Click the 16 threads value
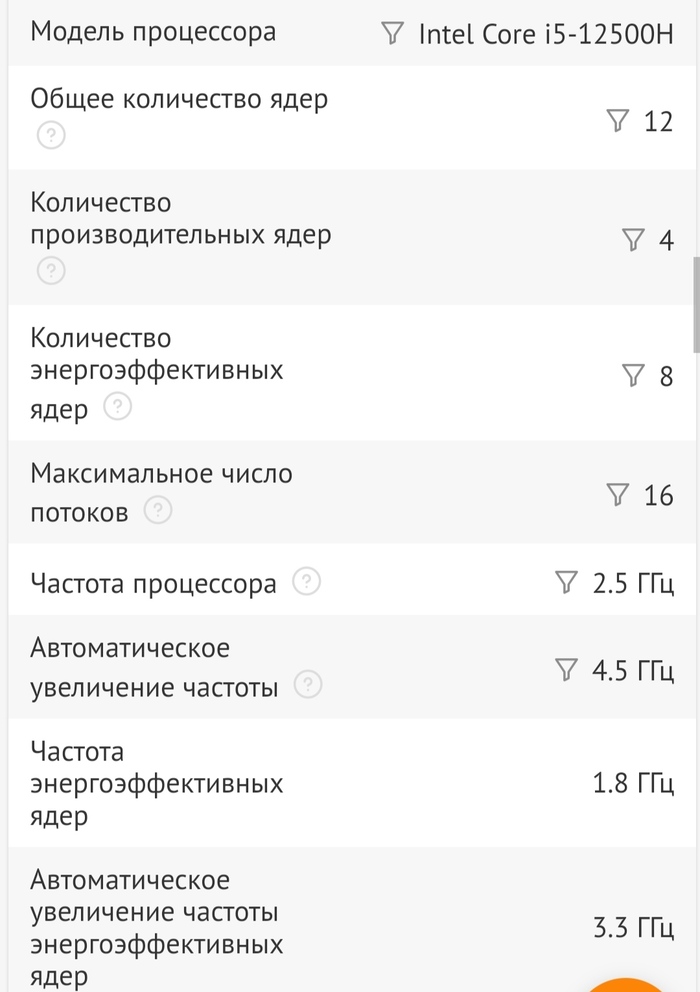The width and height of the screenshot is (700, 992). click(658, 495)
